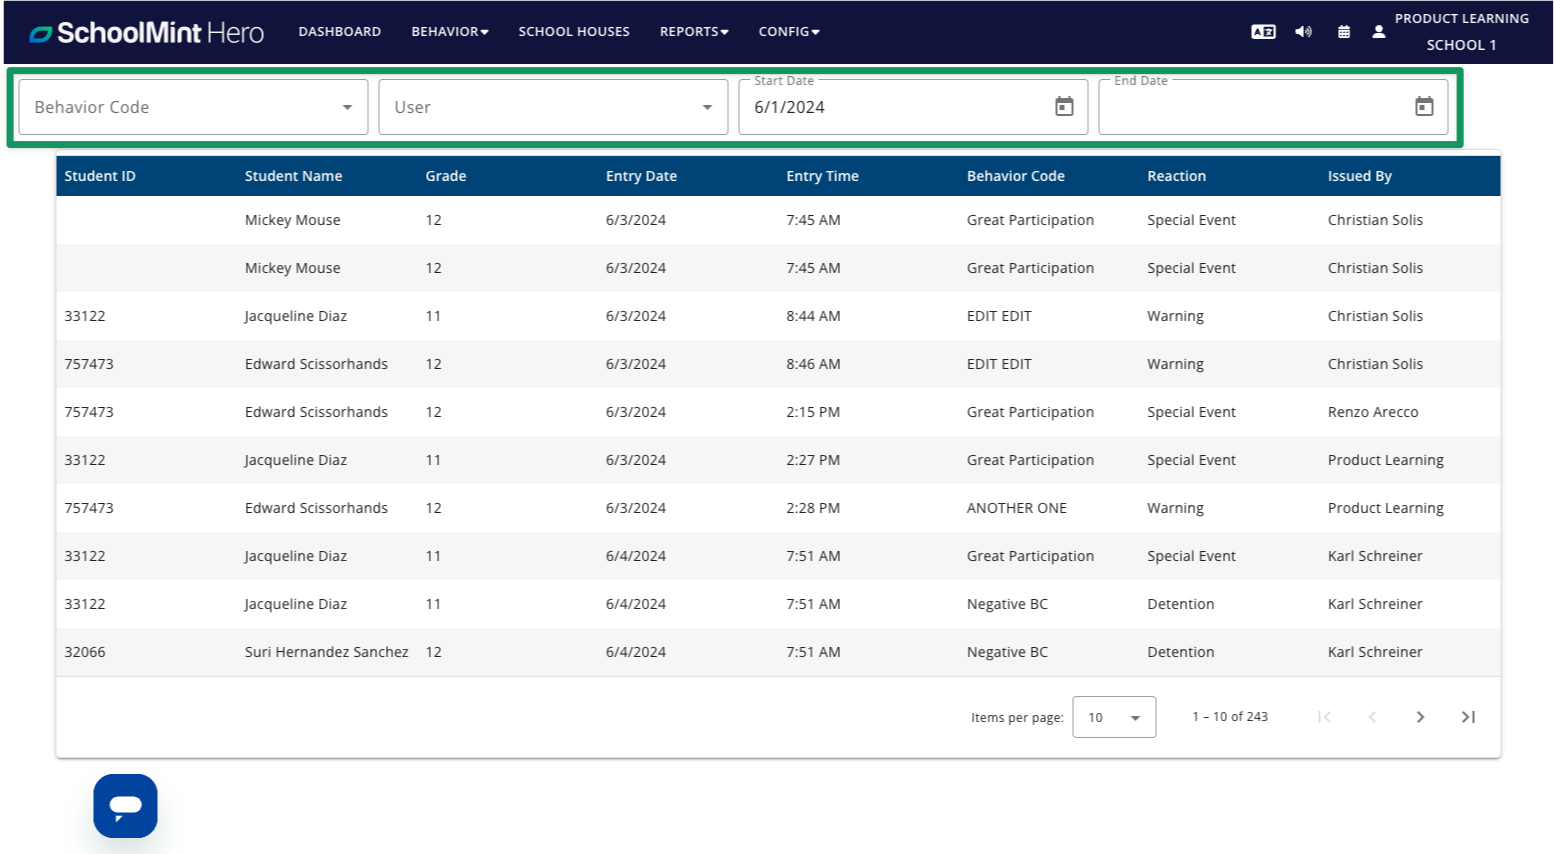Click the 8:46 AM entry time
The height and width of the screenshot is (854, 1554).
click(x=813, y=364)
